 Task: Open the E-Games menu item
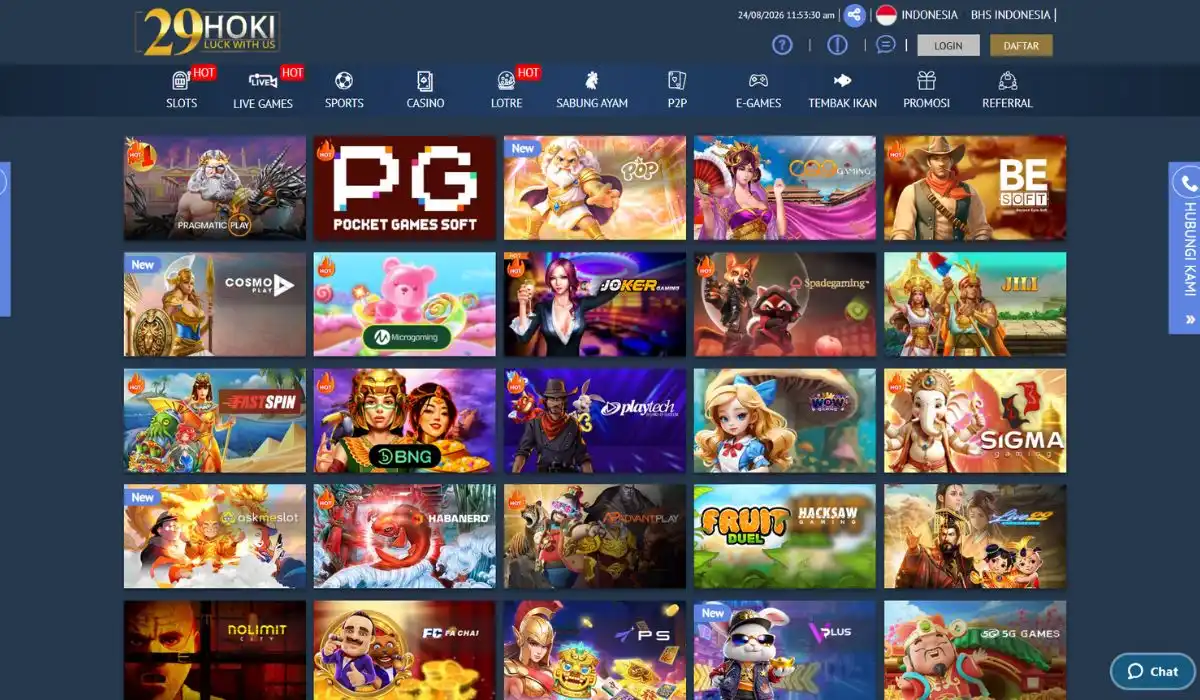pos(758,90)
